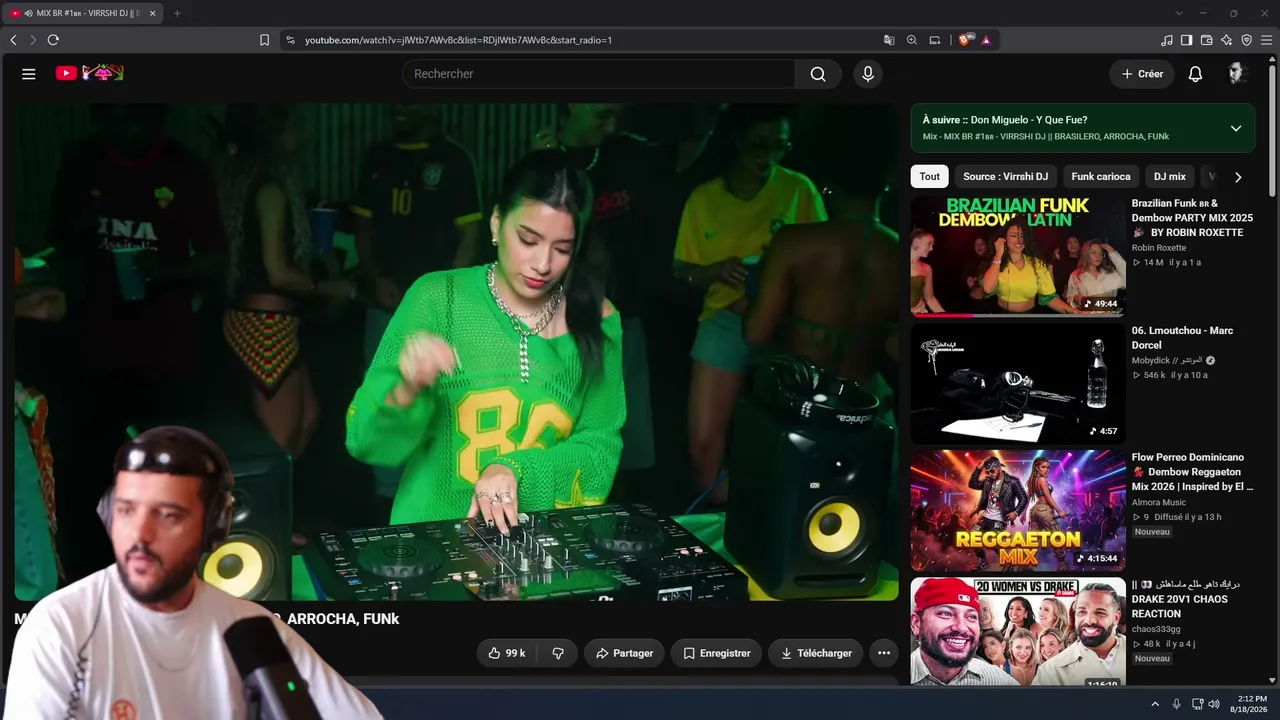1280x720 pixels.
Task: Share the video via Partager
Action: (624, 653)
